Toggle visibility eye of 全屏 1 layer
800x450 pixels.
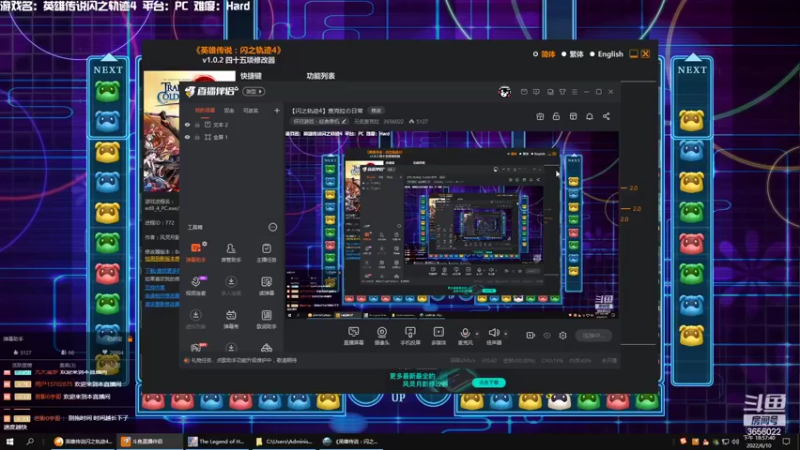[x=187, y=137]
